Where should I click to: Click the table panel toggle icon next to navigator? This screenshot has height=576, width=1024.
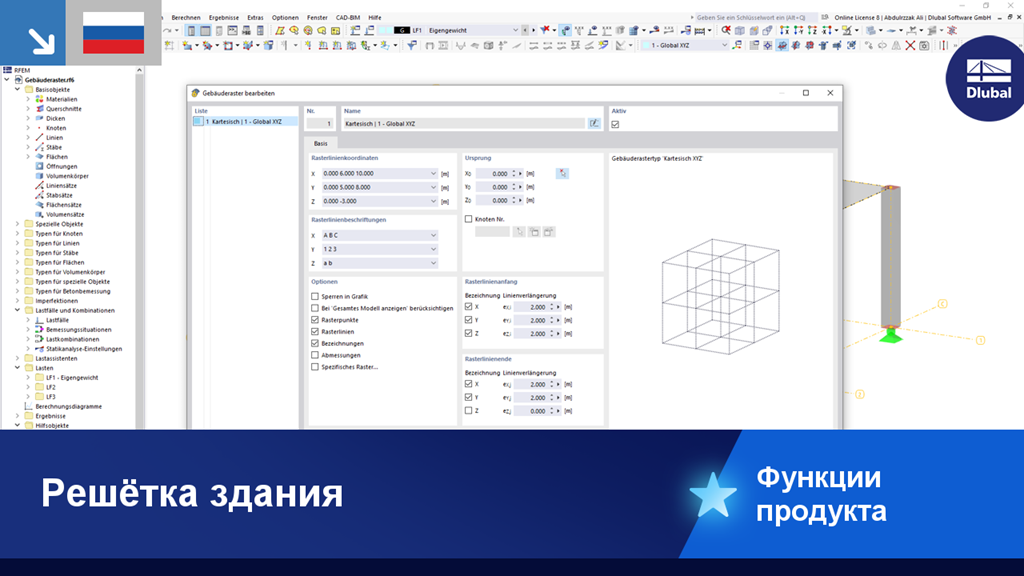205,30
